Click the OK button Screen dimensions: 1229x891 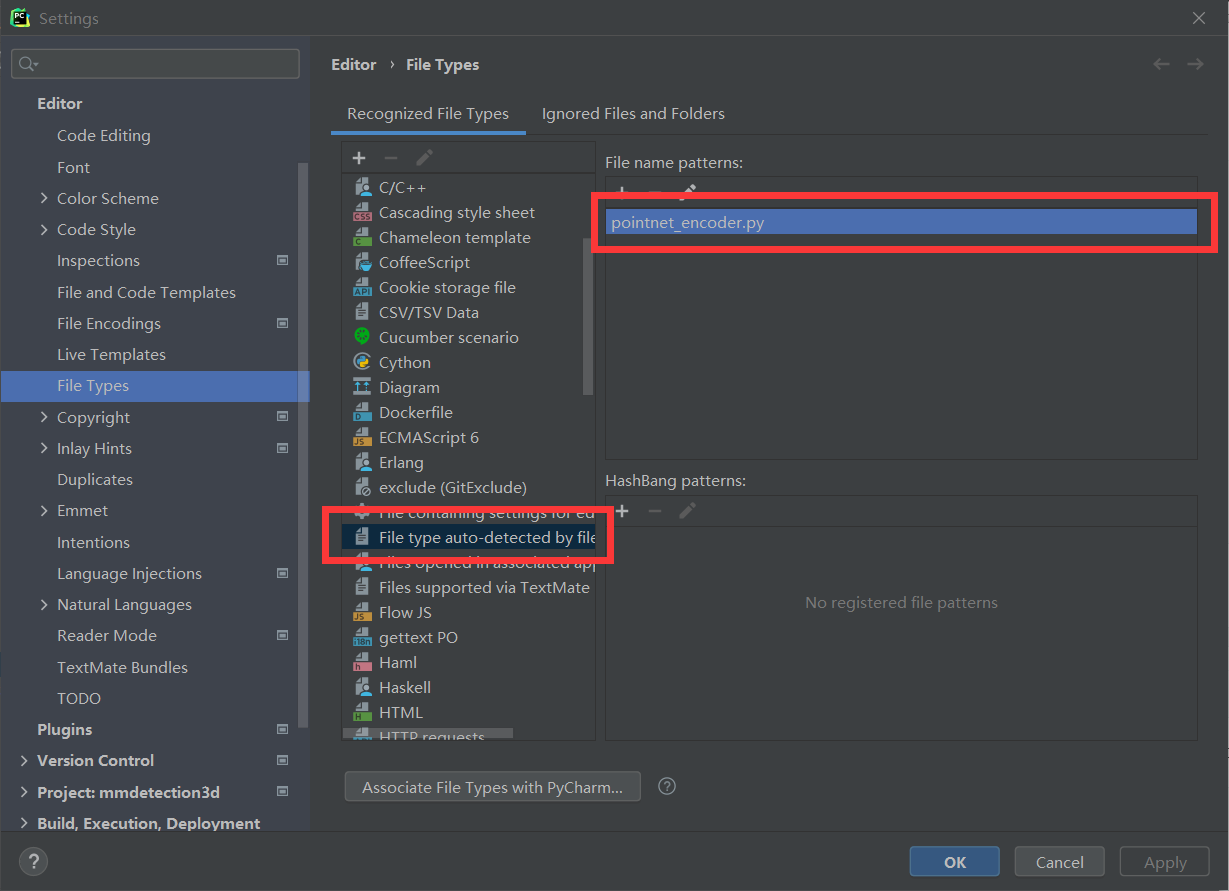954,862
